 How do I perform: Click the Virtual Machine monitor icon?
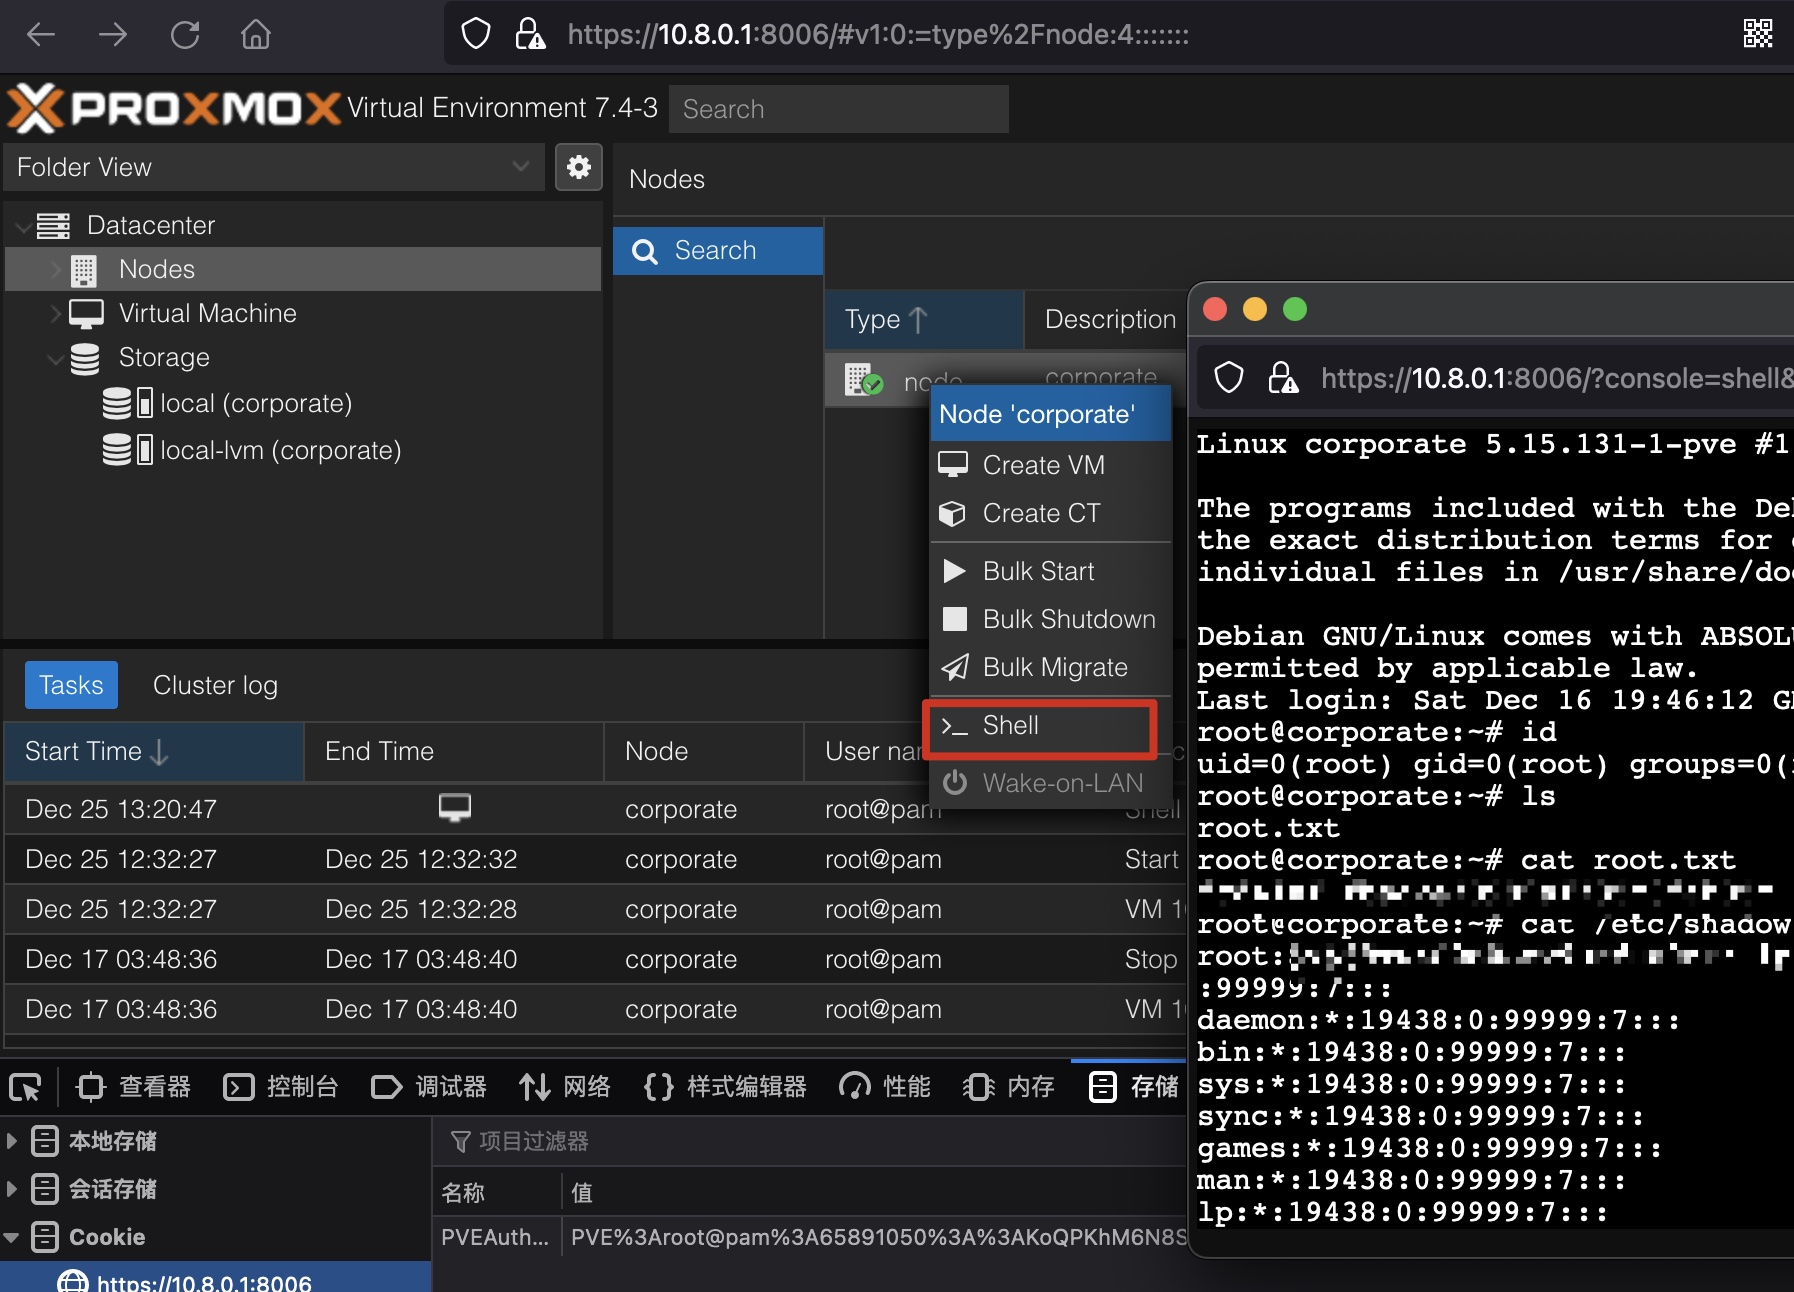click(86, 314)
